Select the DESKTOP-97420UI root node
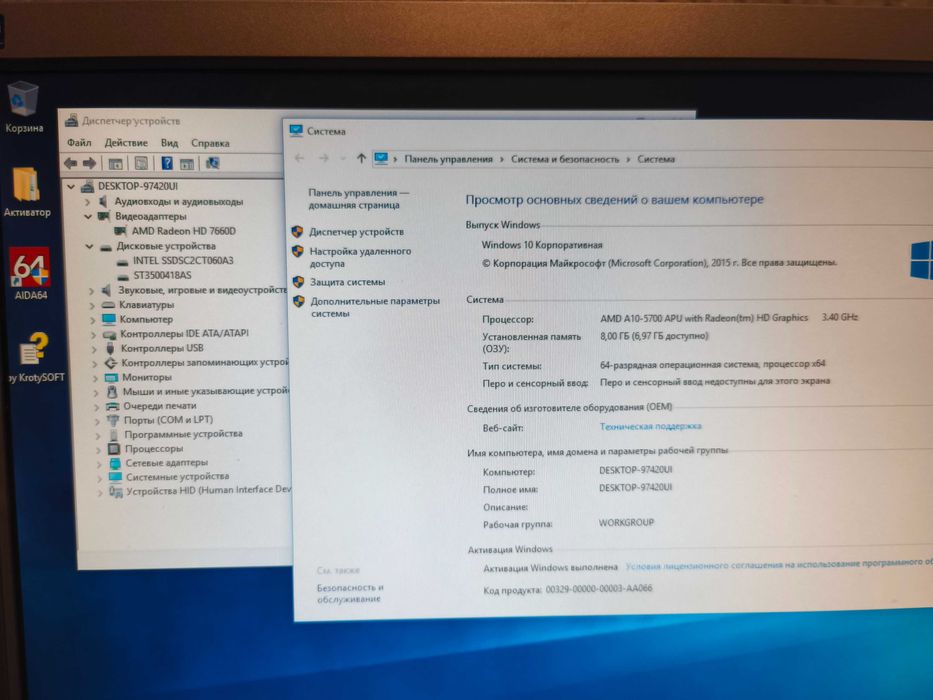Viewport: 933px width, 700px height. (x=138, y=186)
